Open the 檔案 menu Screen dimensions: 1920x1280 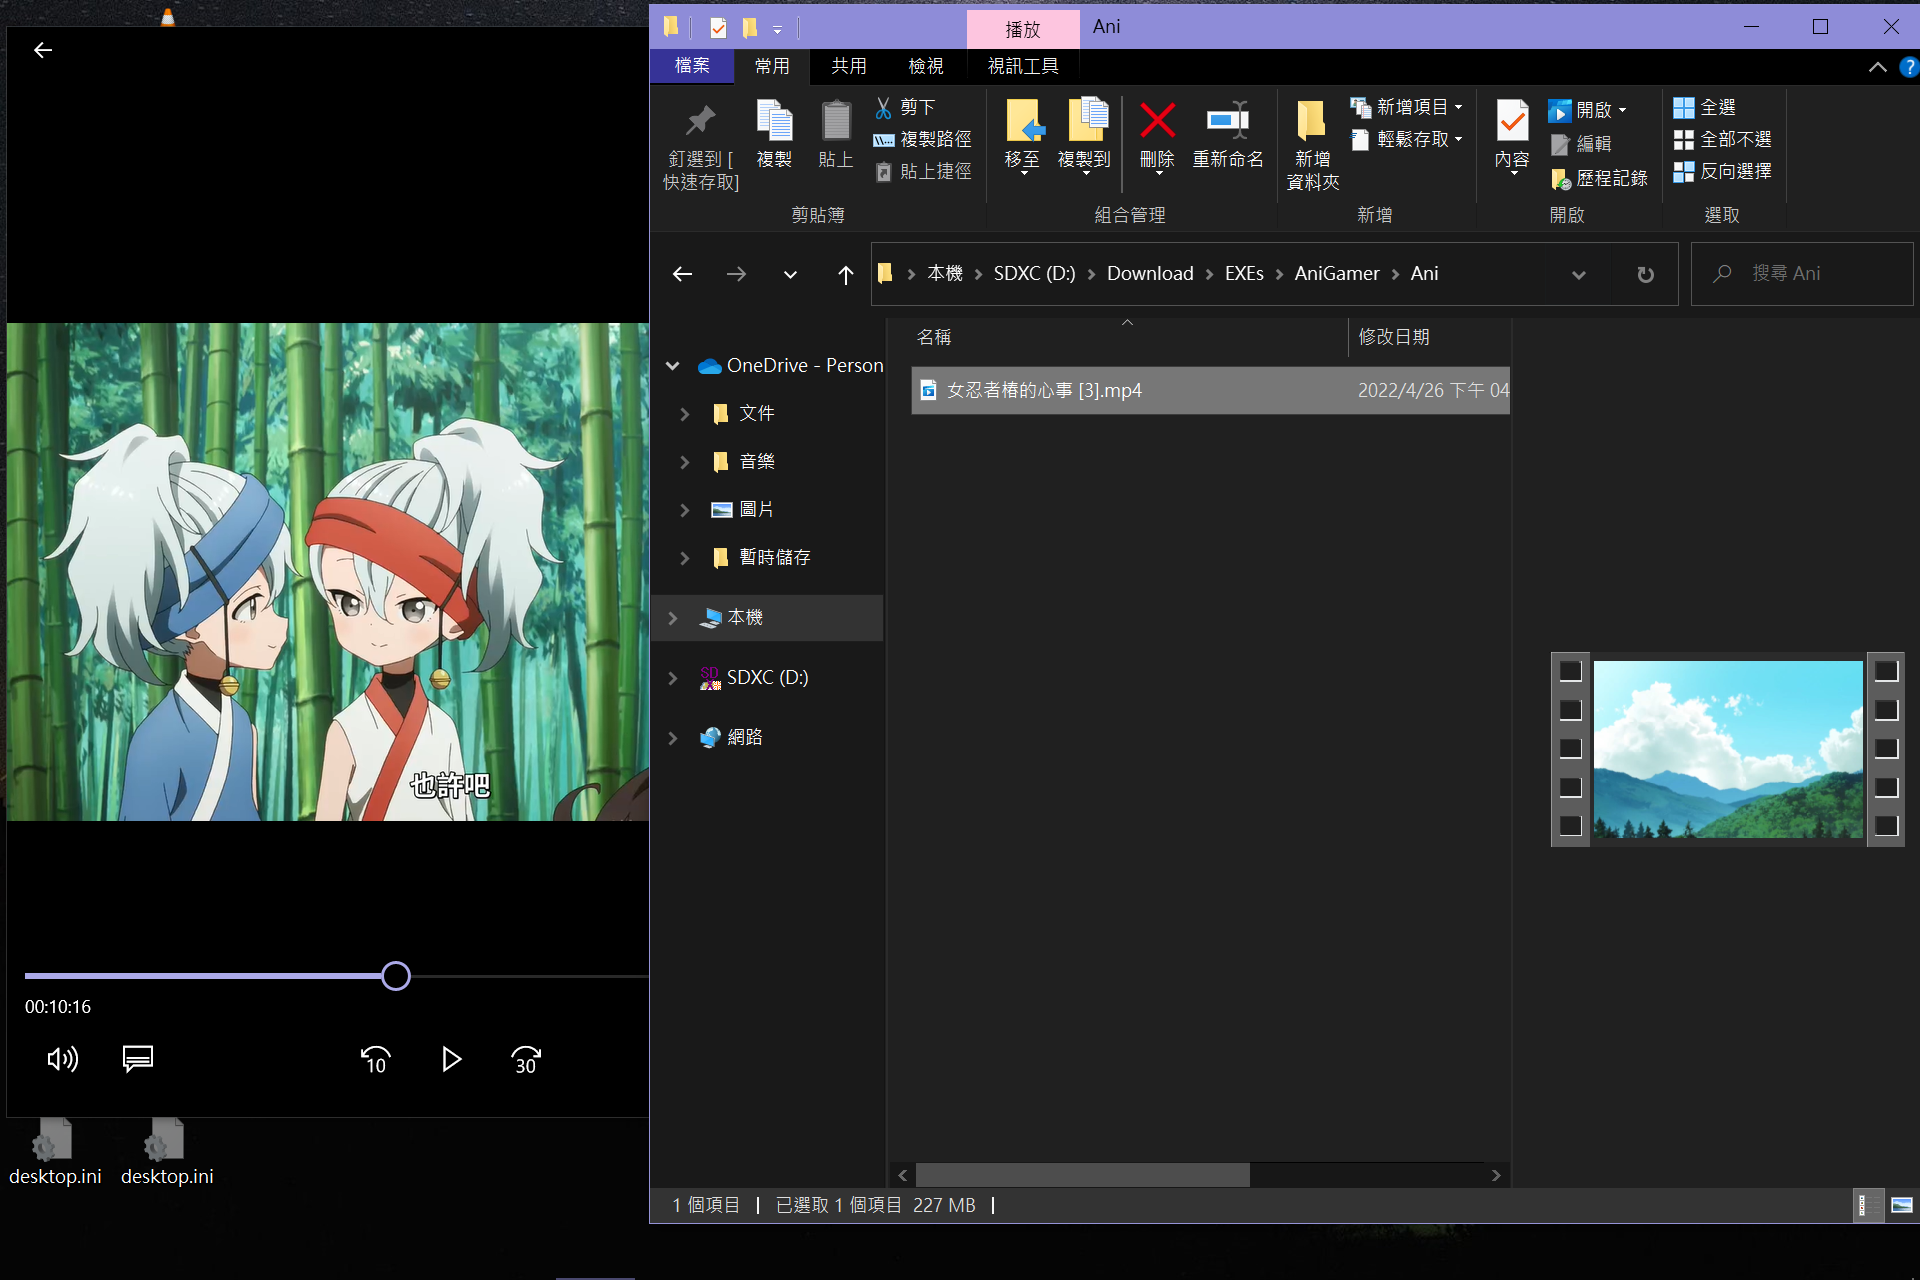691,66
